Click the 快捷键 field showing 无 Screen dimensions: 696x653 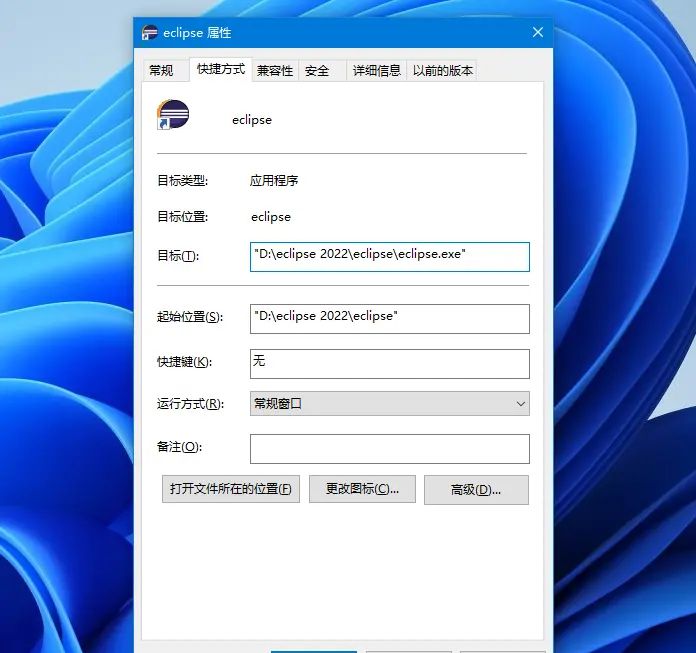click(x=389, y=363)
